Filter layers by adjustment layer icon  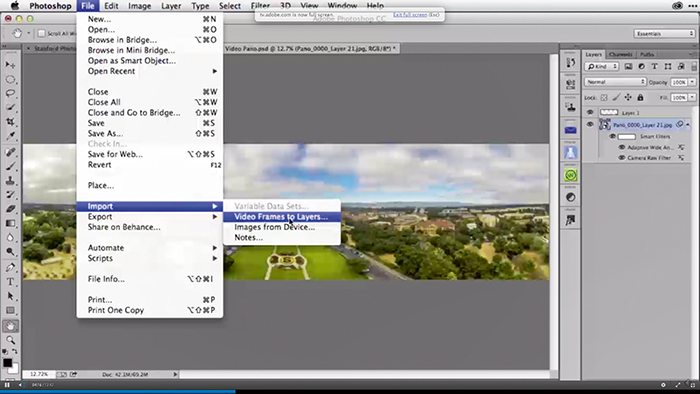(x=642, y=66)
